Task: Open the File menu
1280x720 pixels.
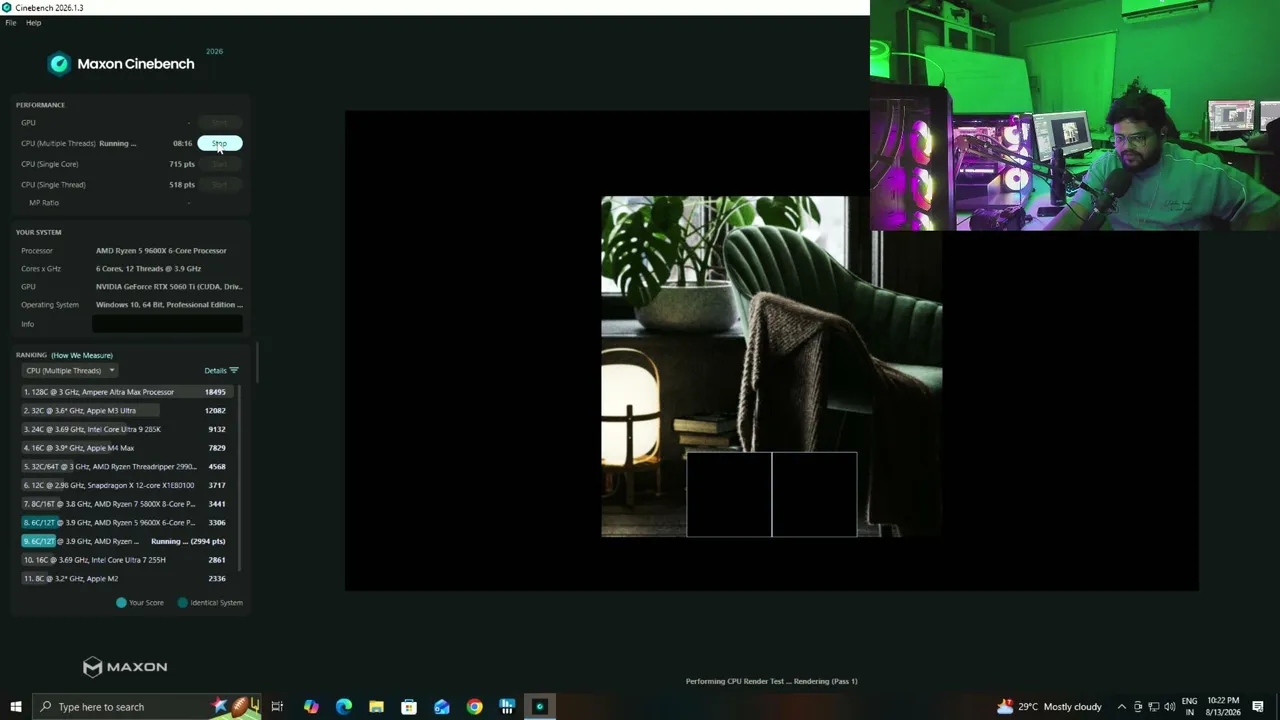Action: point(11,22)
